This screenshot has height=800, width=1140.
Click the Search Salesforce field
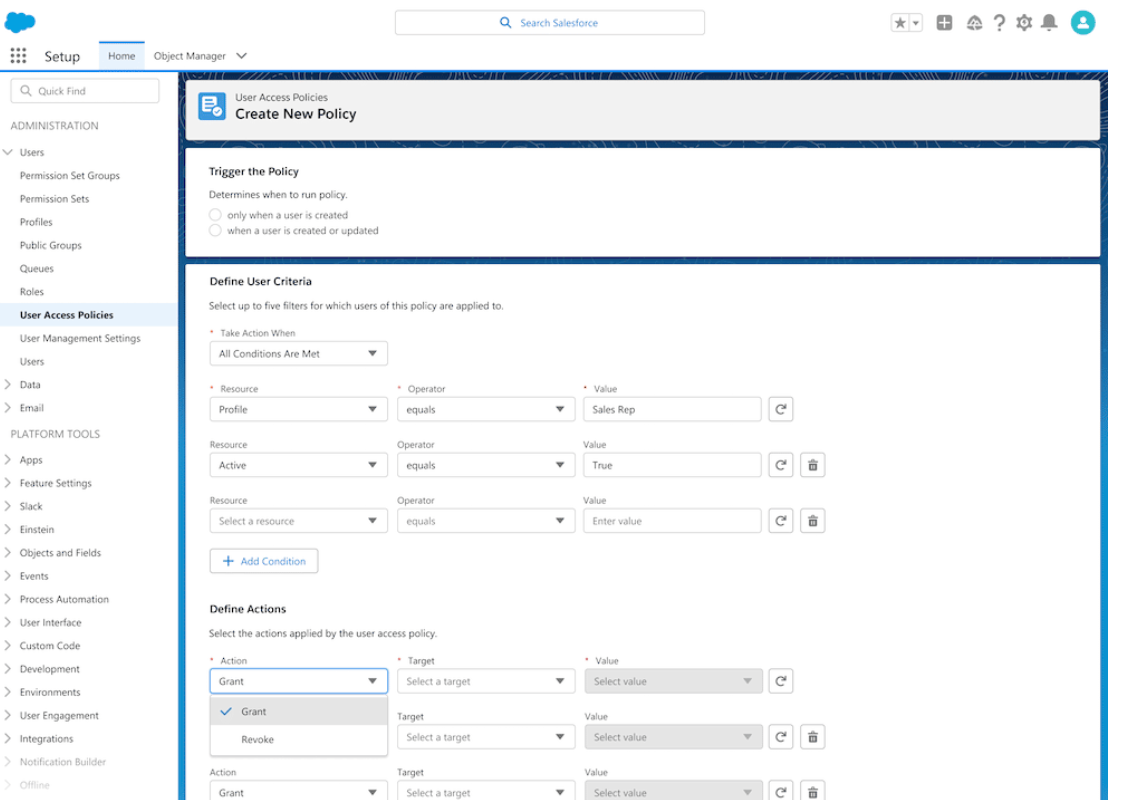(x=550, y=23)
